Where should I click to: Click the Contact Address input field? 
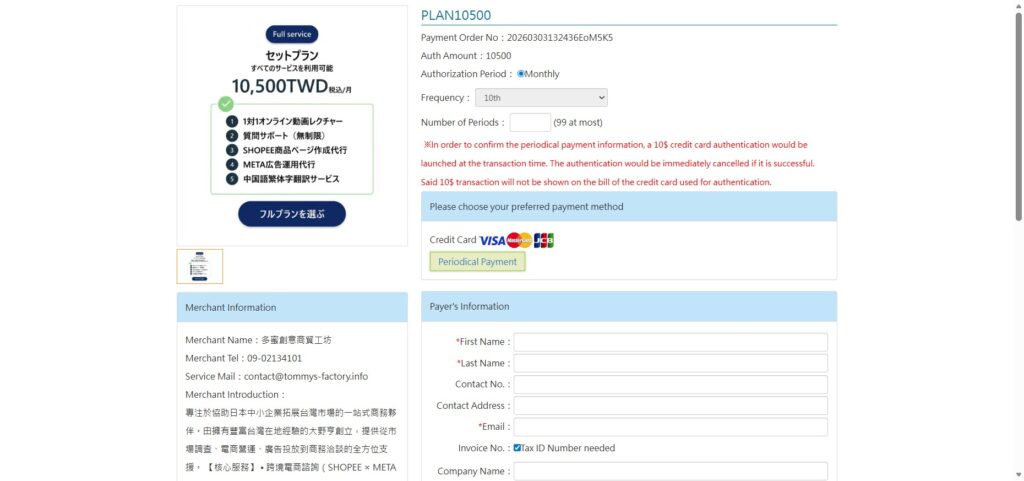[670, 406]
